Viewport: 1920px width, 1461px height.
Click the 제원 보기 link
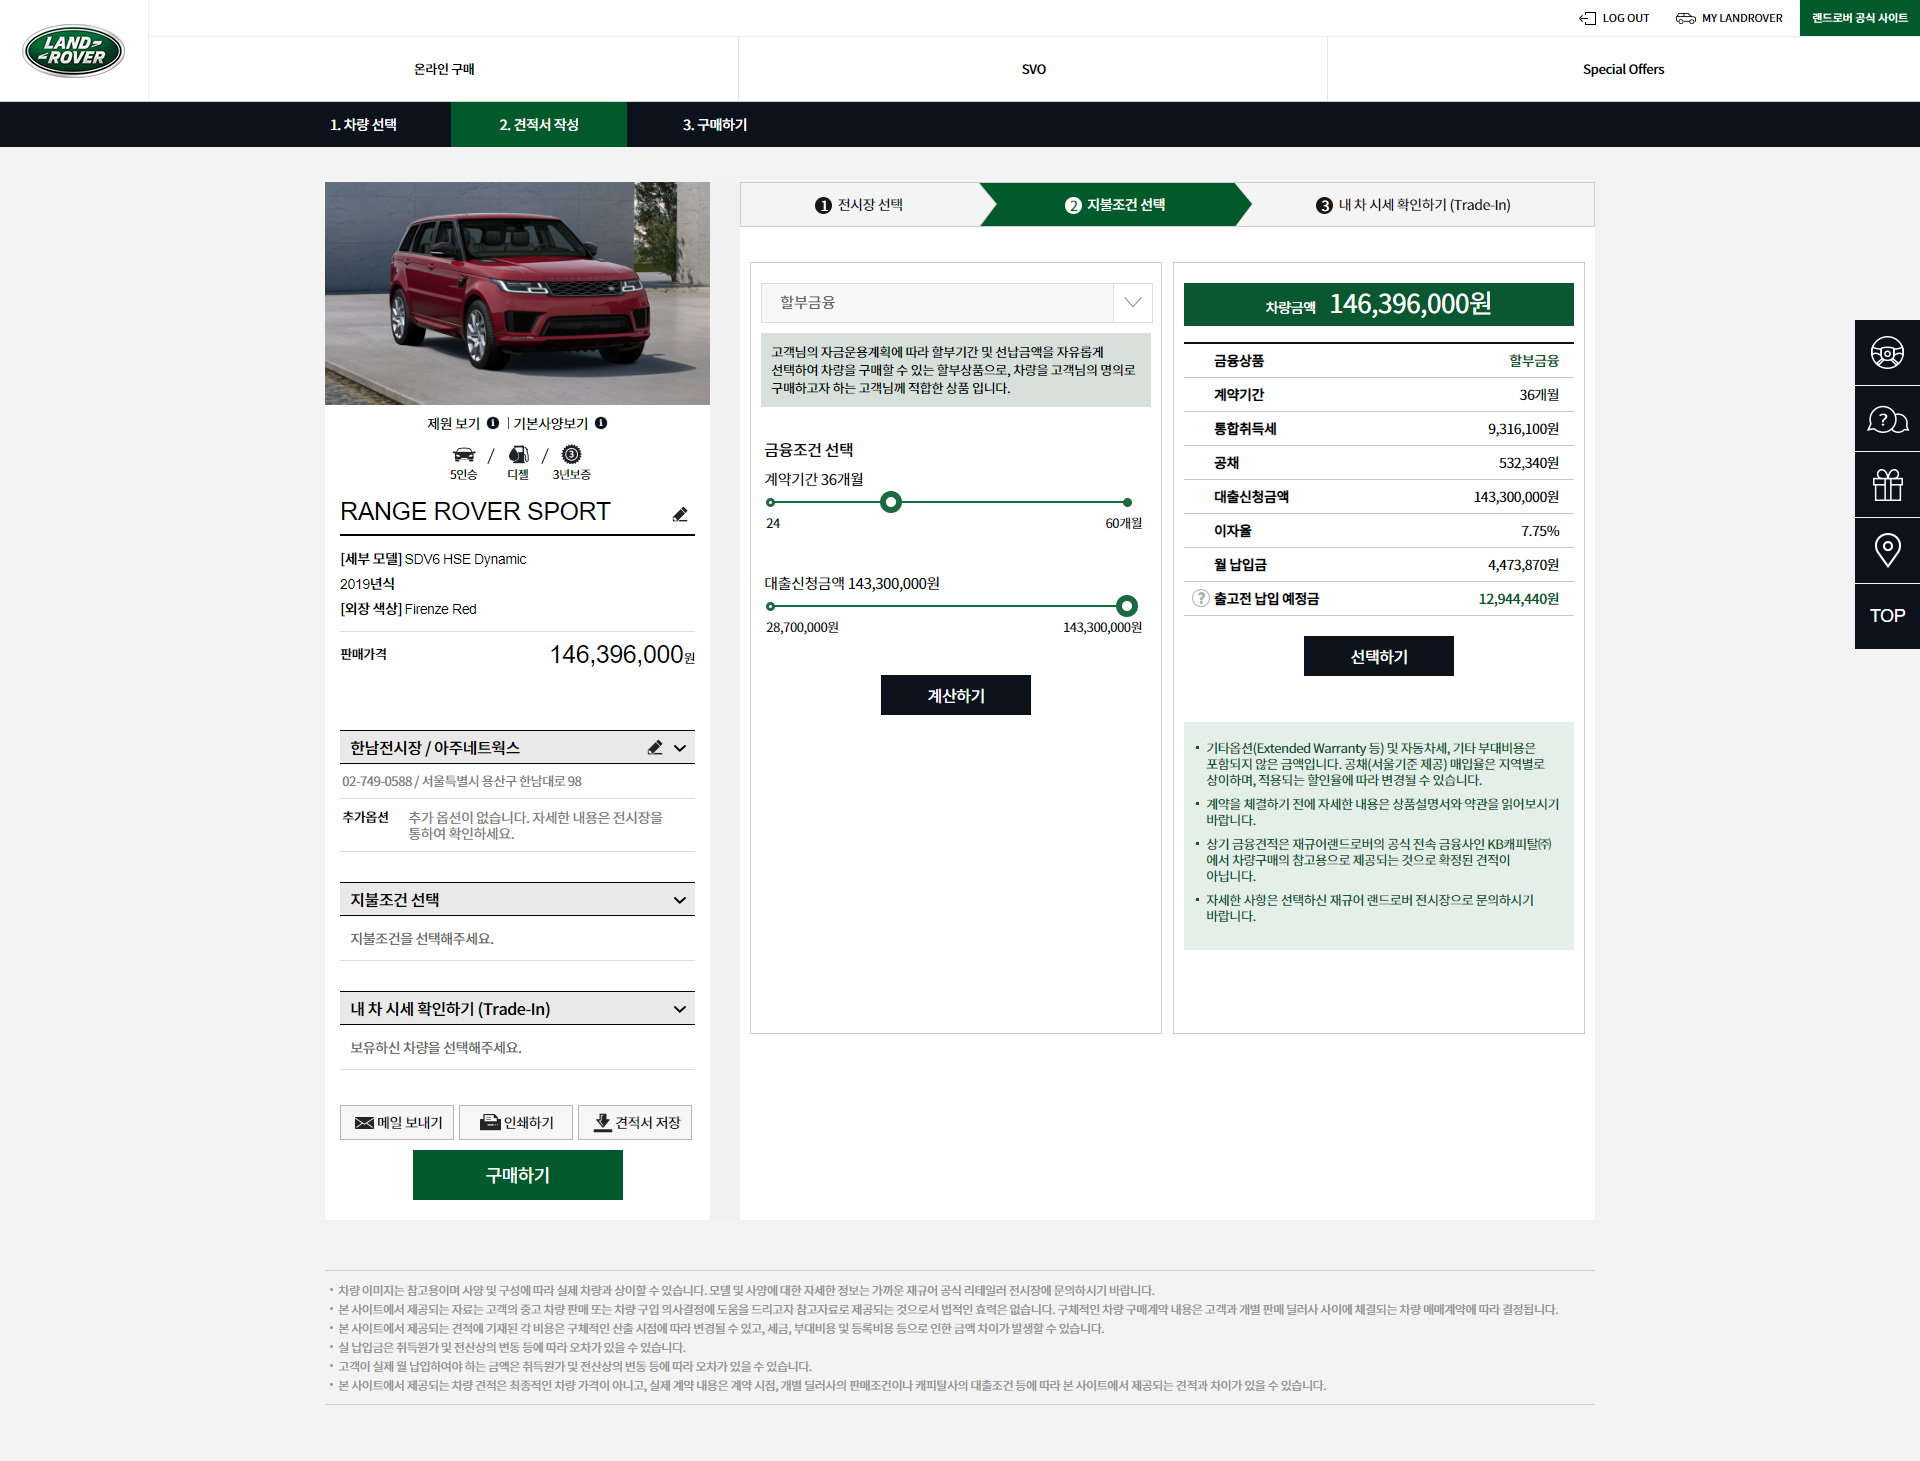(454, 424)
